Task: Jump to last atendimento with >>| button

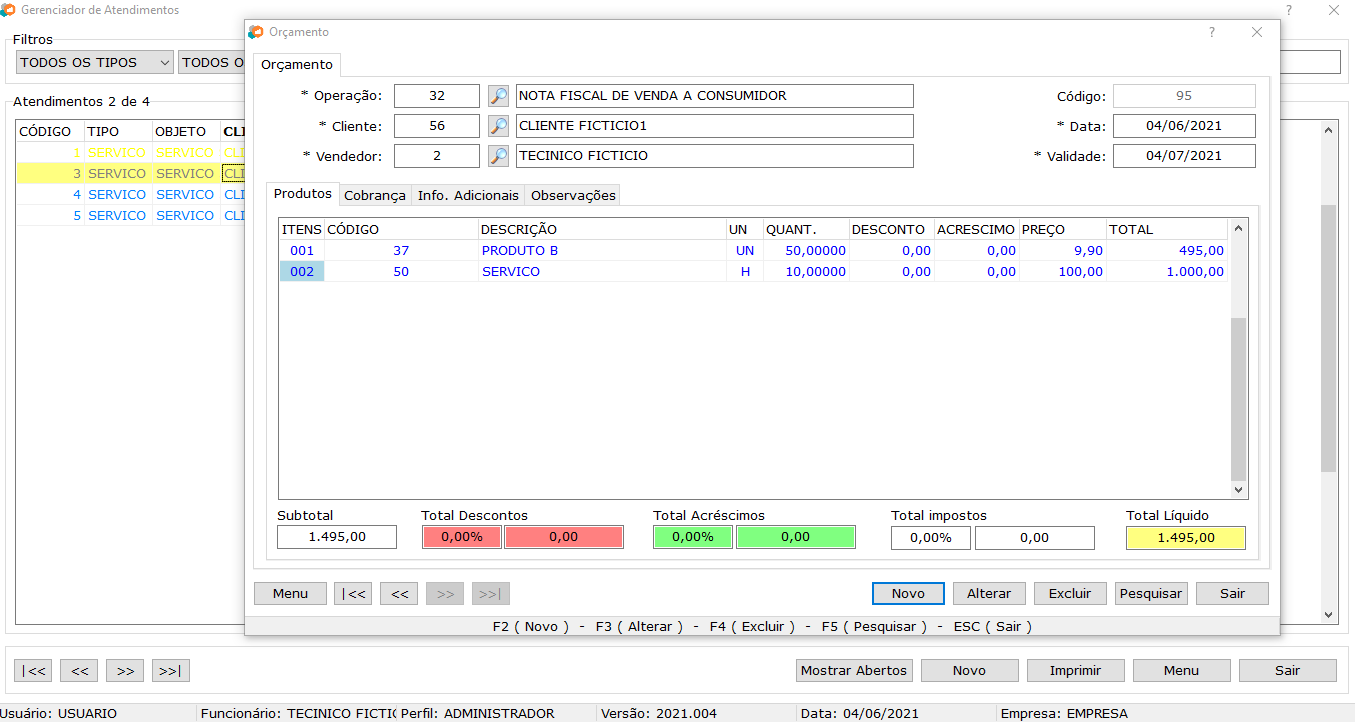Action: pyautogui.click(x=170, y=671)
